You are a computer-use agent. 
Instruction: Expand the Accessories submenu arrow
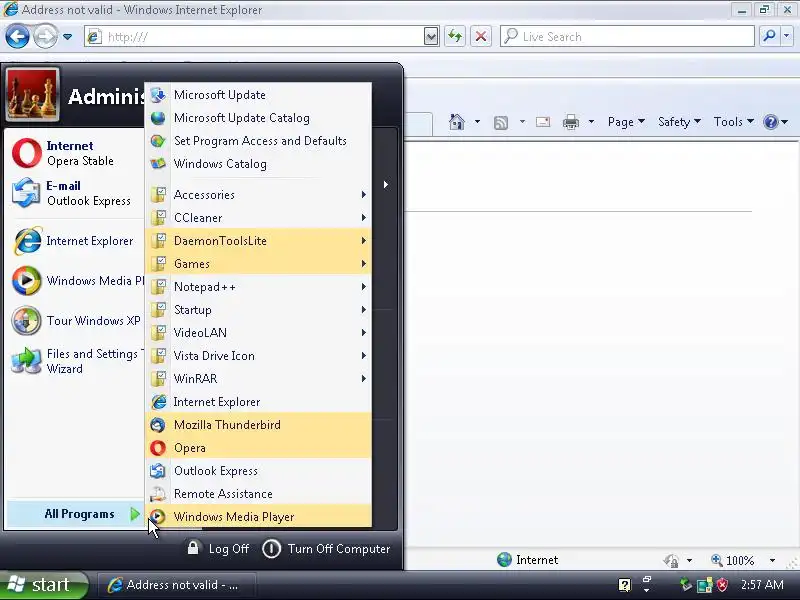pos(364,194)
